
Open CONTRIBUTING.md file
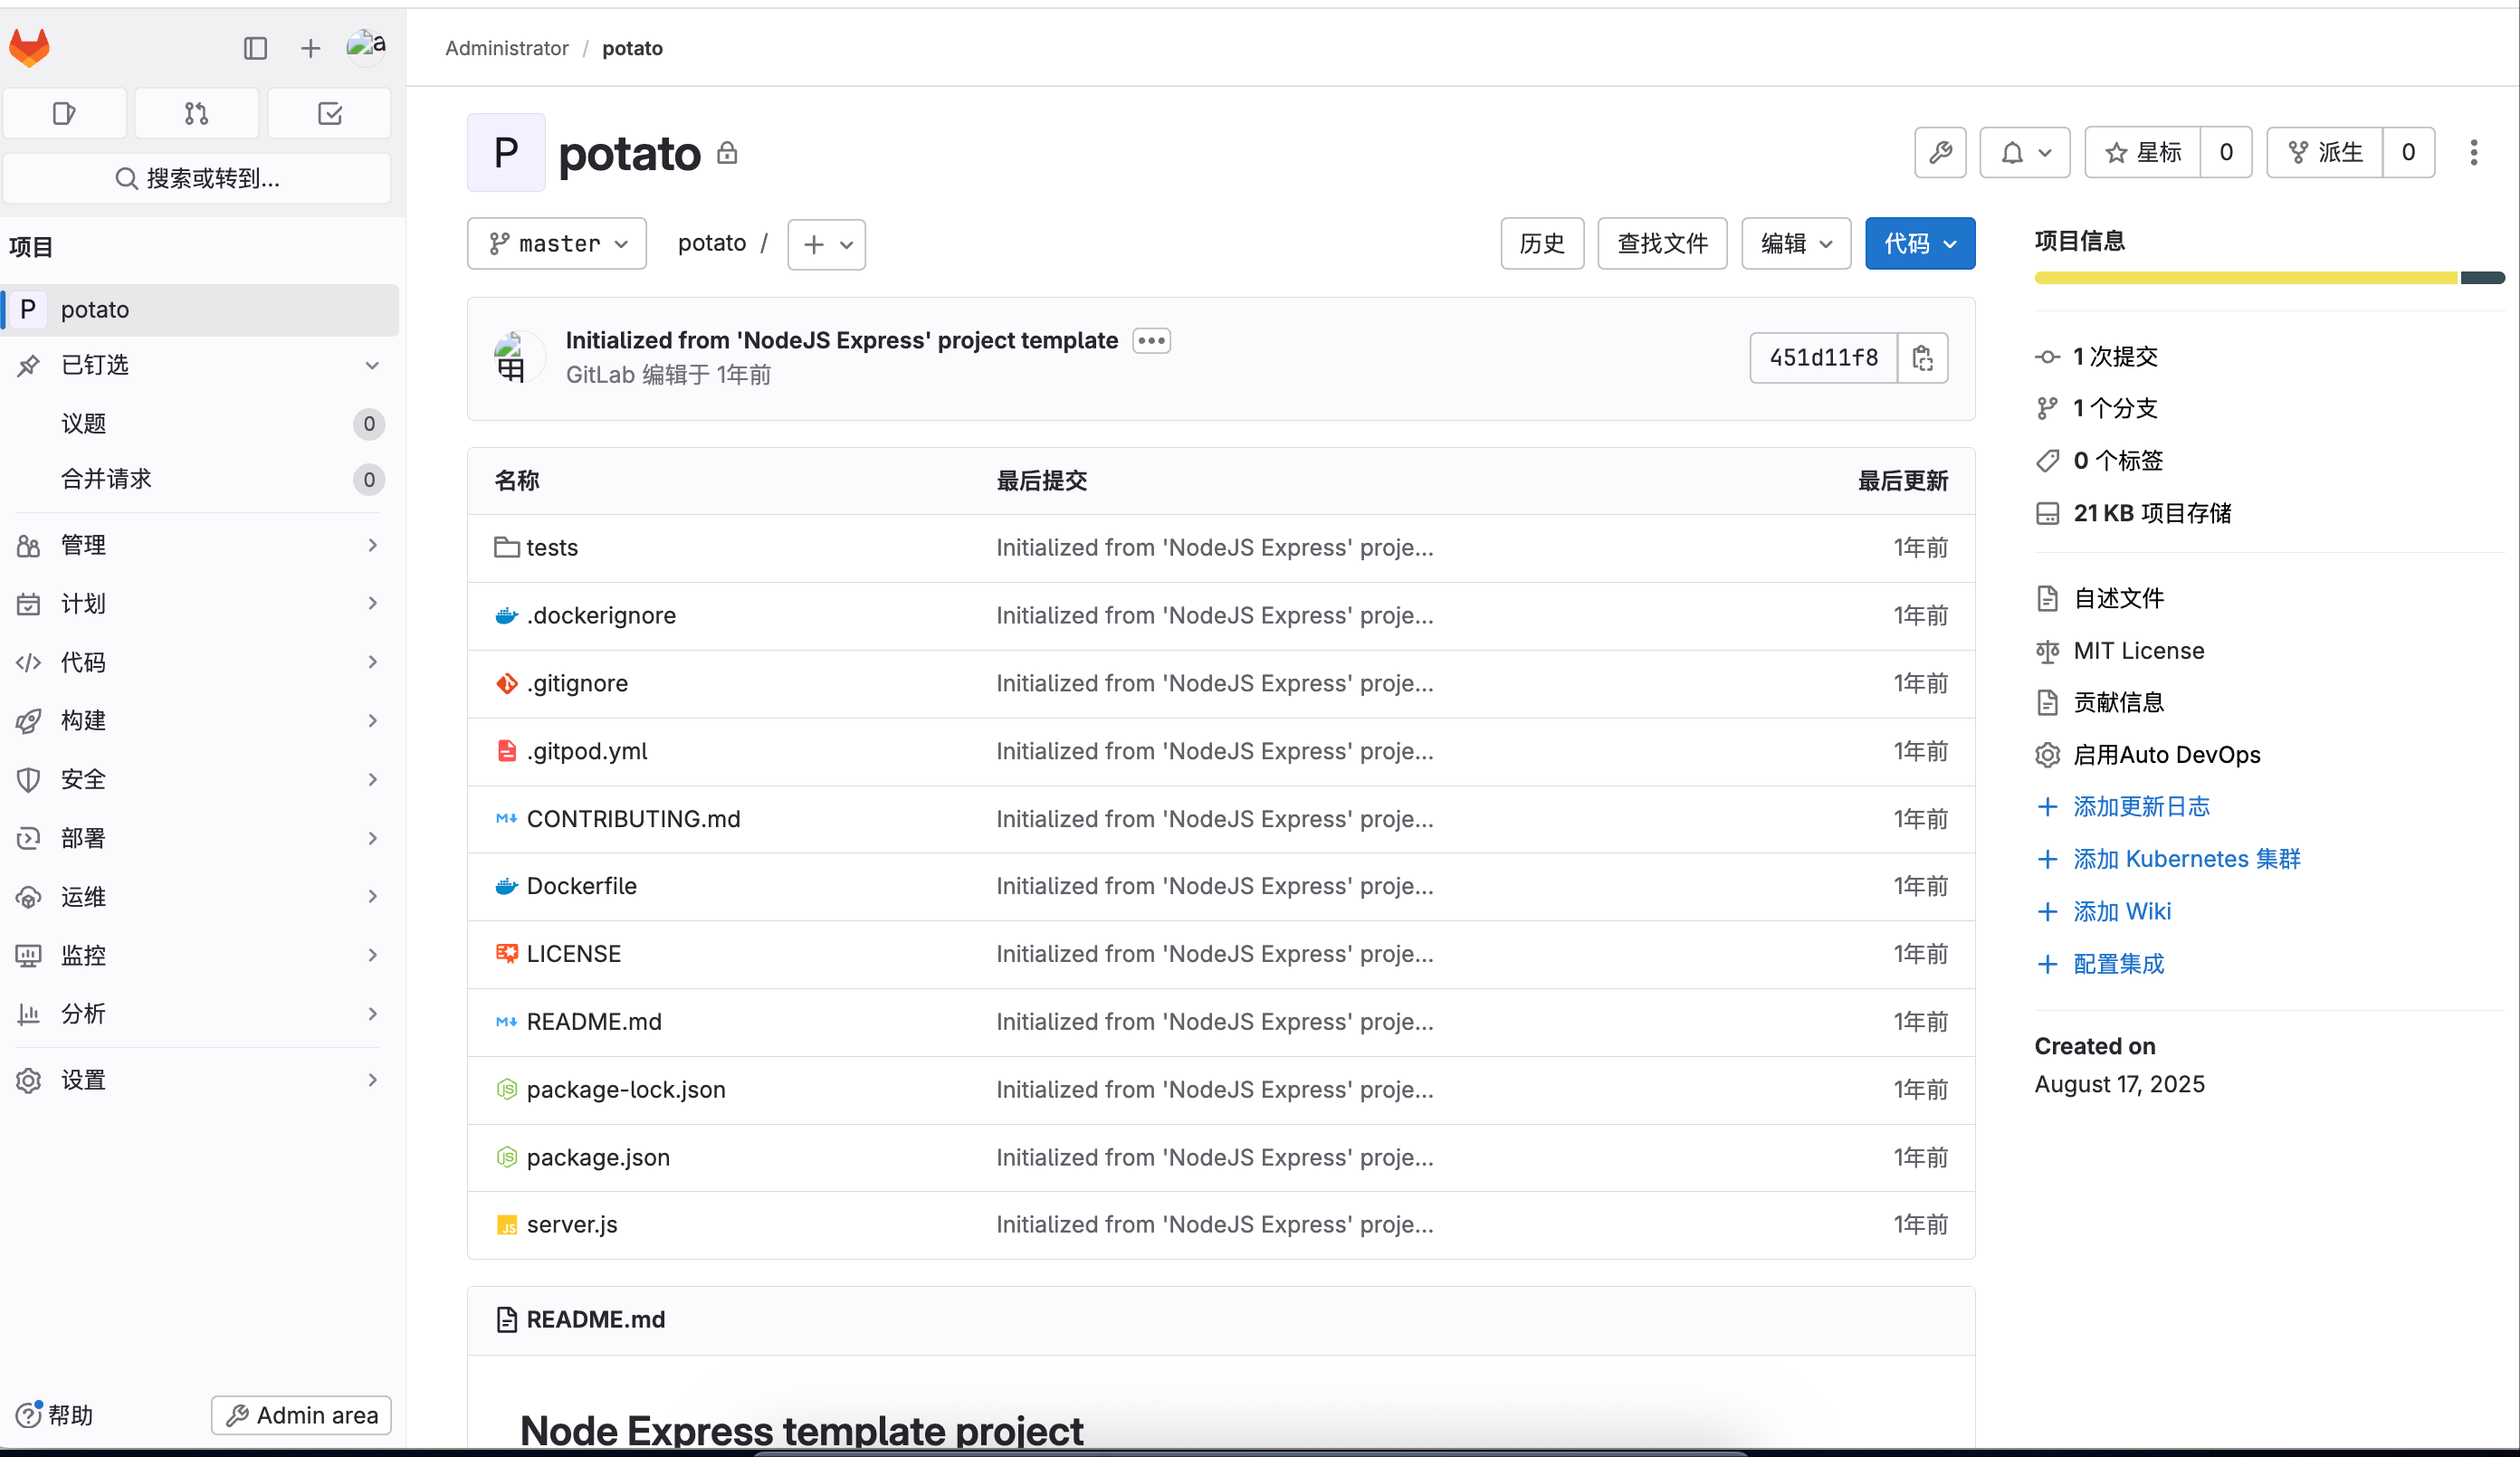[x=633, y=819]
